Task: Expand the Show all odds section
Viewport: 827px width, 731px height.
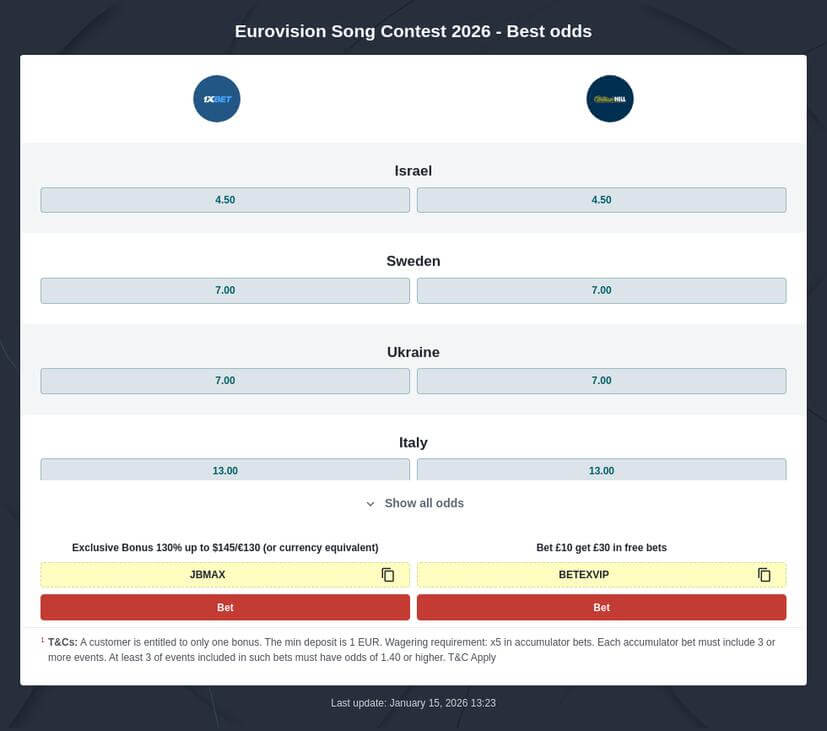Action: [422, 503]
